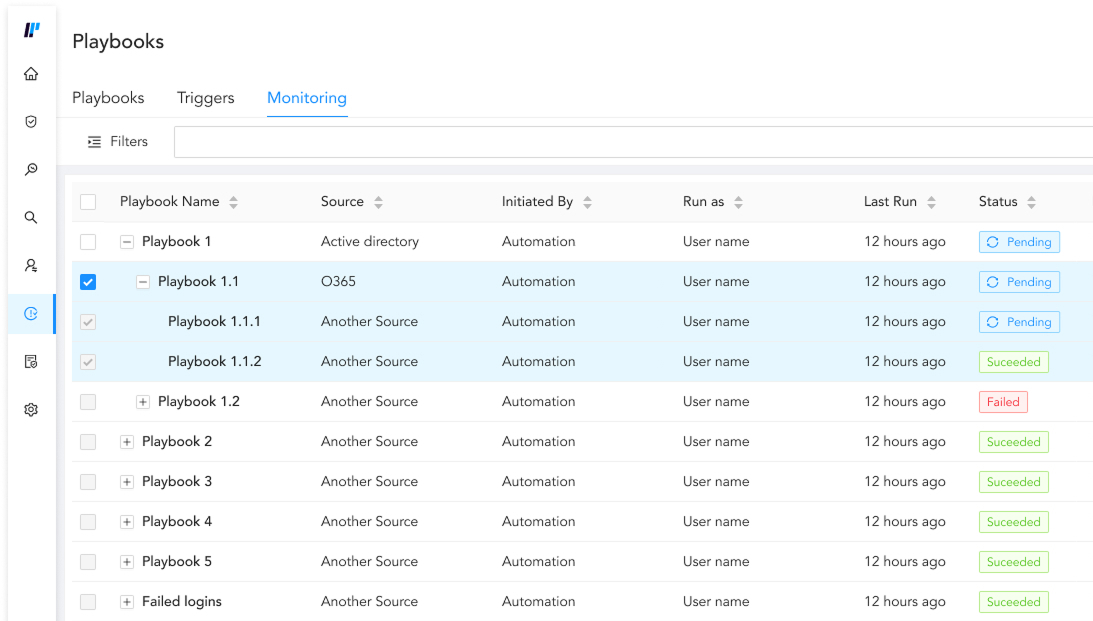The height and width of the screenshot is (621, 1093).
Task: Sort table by Last Run column
Action: 931,202
